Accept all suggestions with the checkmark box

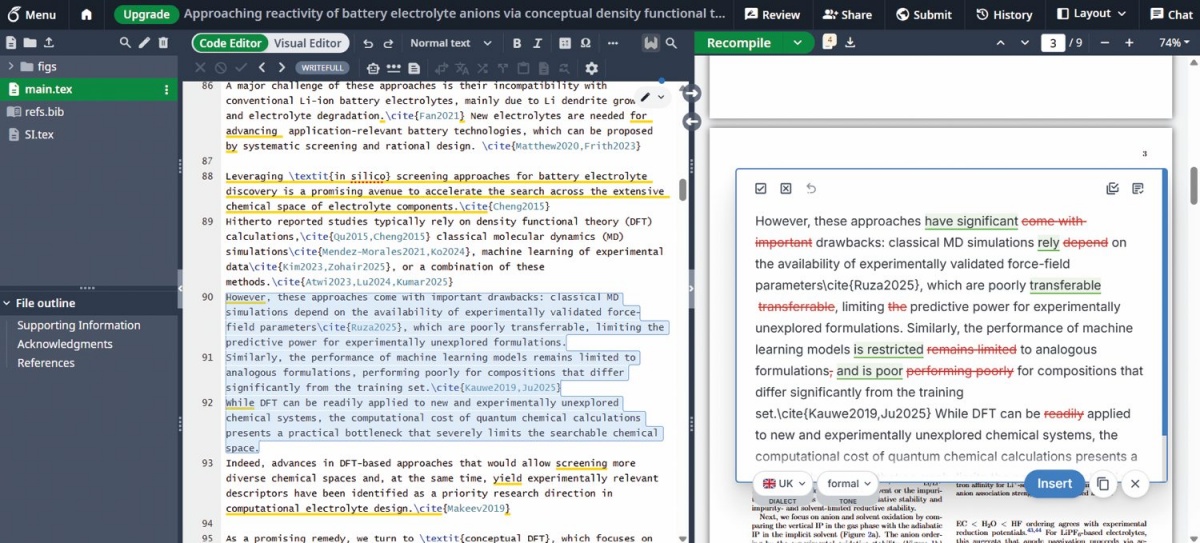(760, 188)
